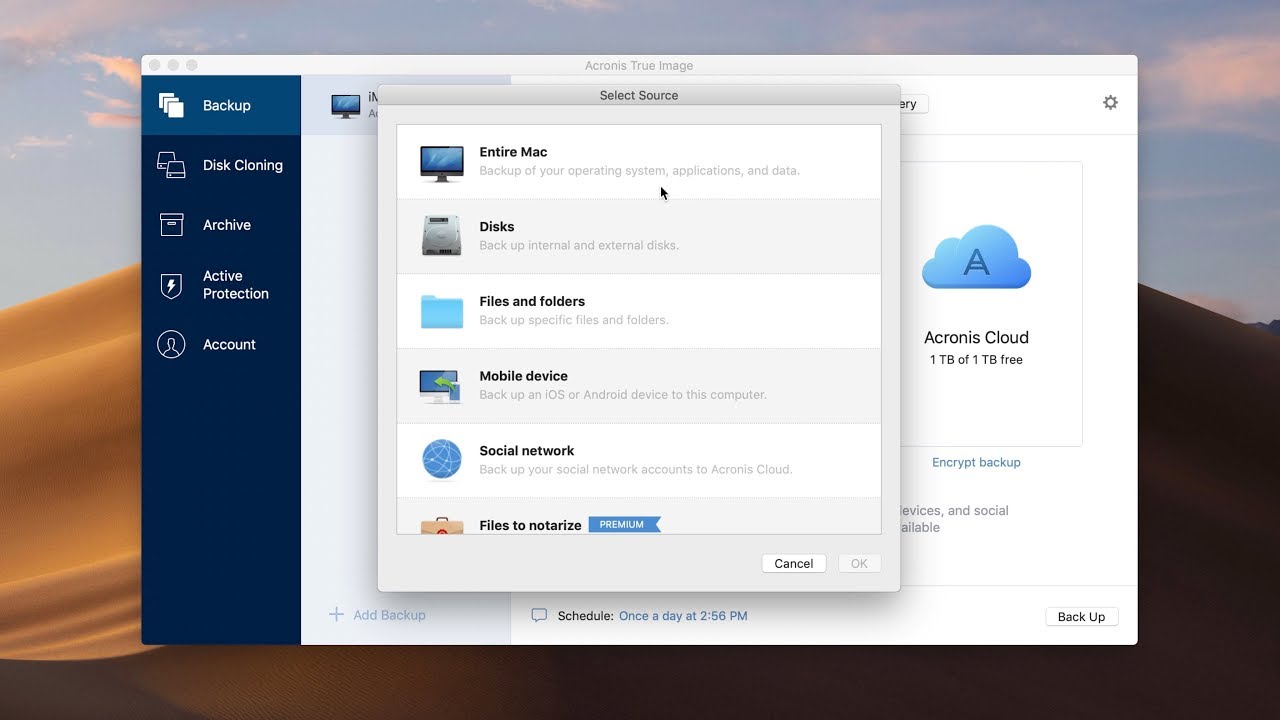Click the Social network globe icon

(441, 460)
